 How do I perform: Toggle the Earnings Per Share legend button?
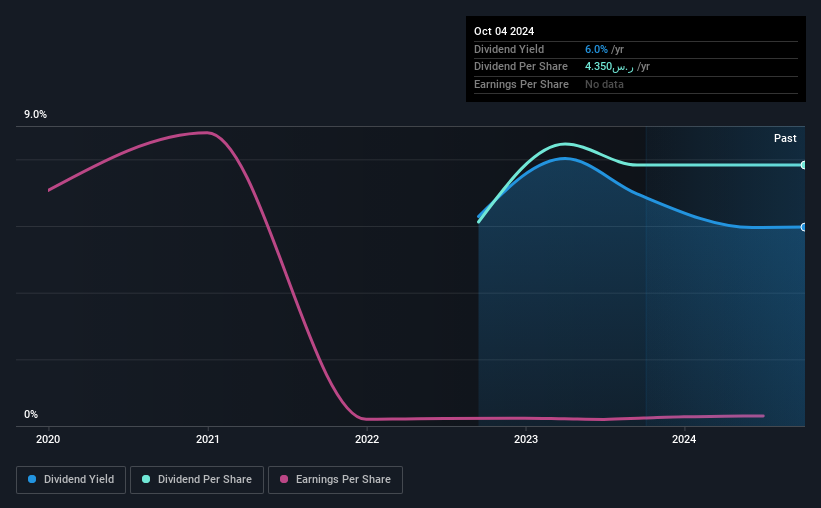[x=335, y=480]
